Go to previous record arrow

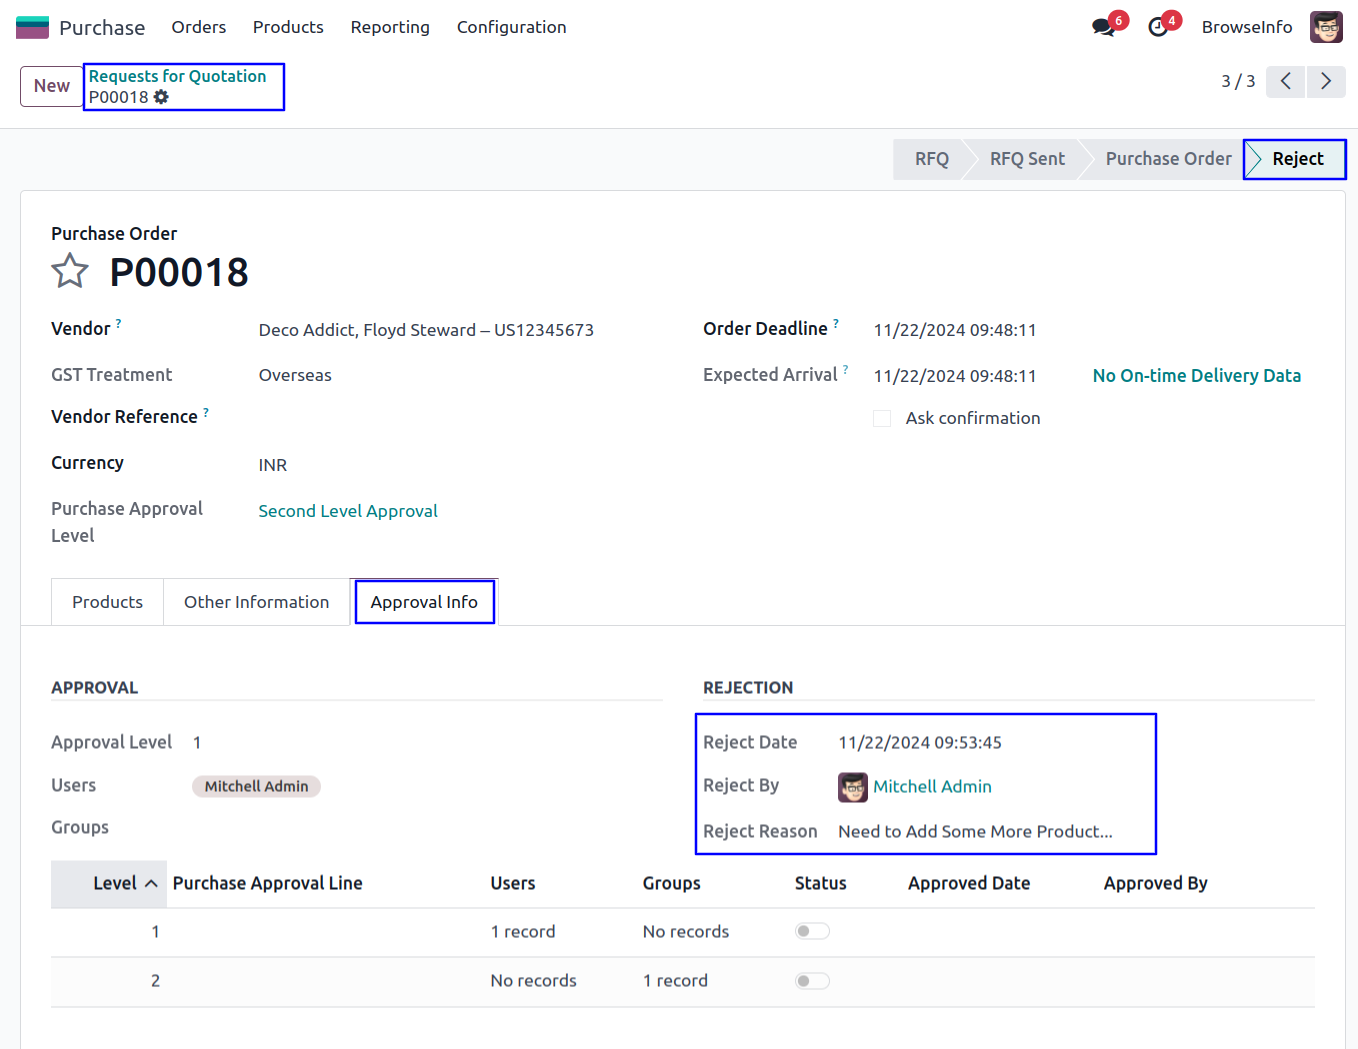pos(1286,81)
